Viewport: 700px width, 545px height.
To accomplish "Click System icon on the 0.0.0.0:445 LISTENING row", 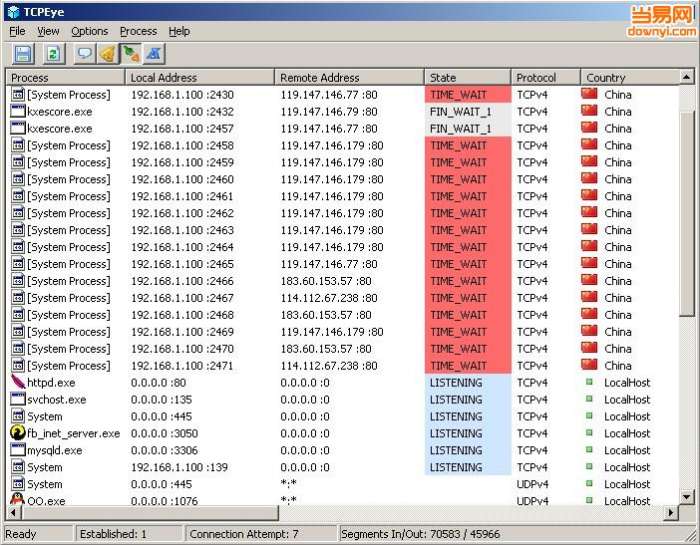I will (18, 416).
